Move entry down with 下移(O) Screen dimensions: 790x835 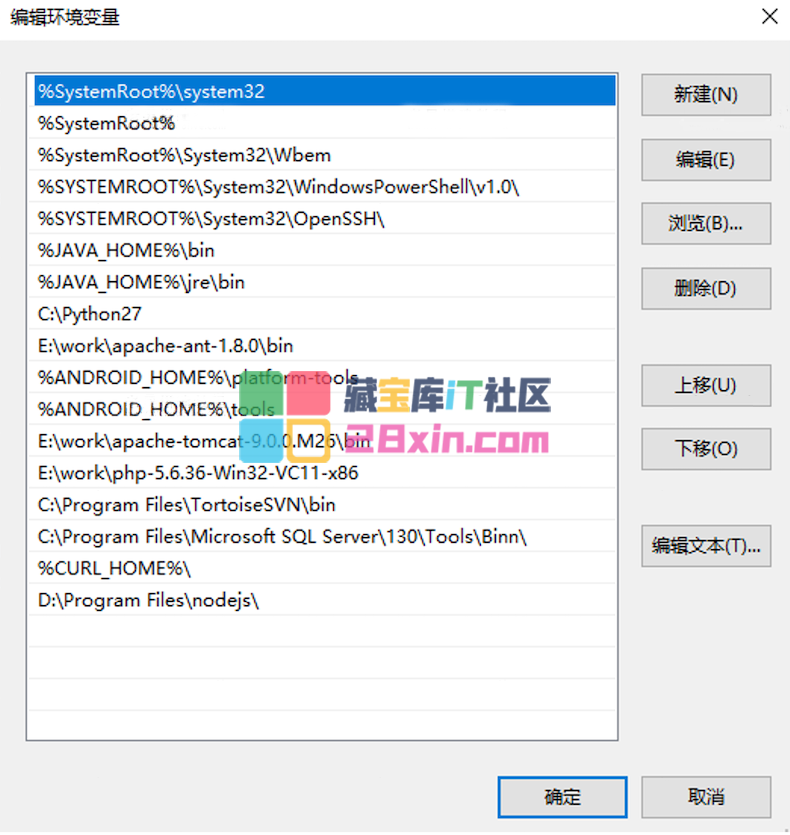point(705,449)
